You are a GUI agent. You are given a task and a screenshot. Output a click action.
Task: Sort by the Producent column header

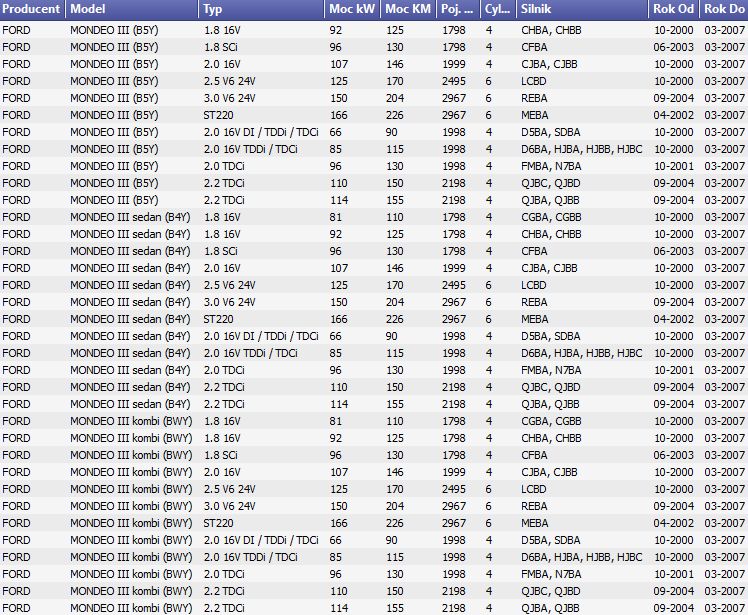tap(32, 9)
